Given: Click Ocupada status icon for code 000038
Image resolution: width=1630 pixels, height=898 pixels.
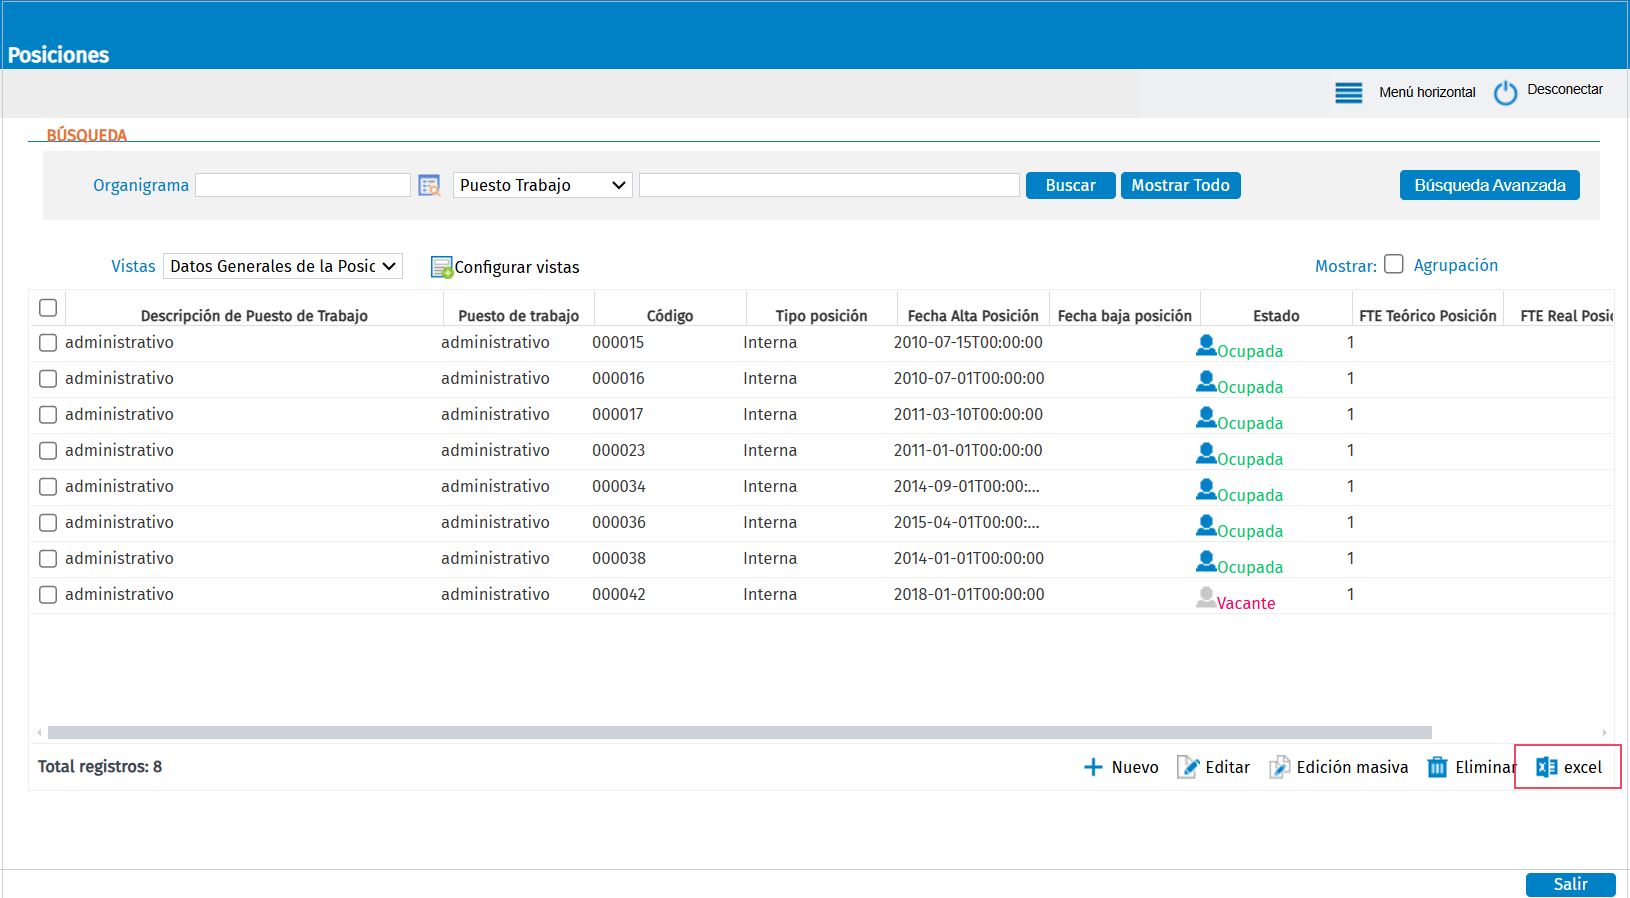Looking at the screenshot, I should click(x=1206, y=562).
